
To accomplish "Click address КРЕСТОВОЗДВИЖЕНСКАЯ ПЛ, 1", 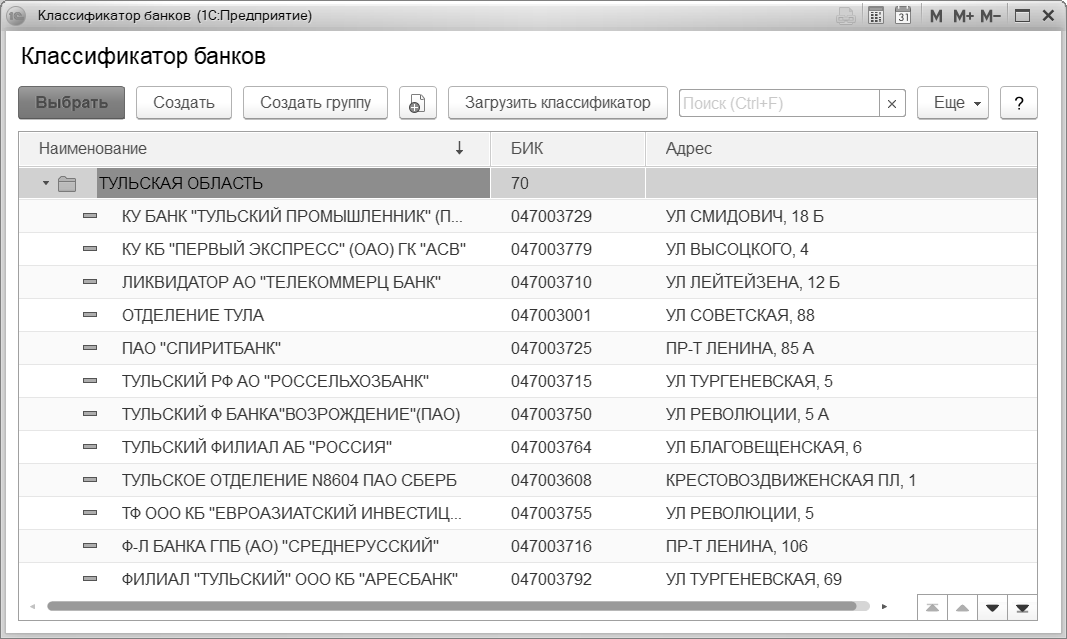I will (x=791, y=480).
